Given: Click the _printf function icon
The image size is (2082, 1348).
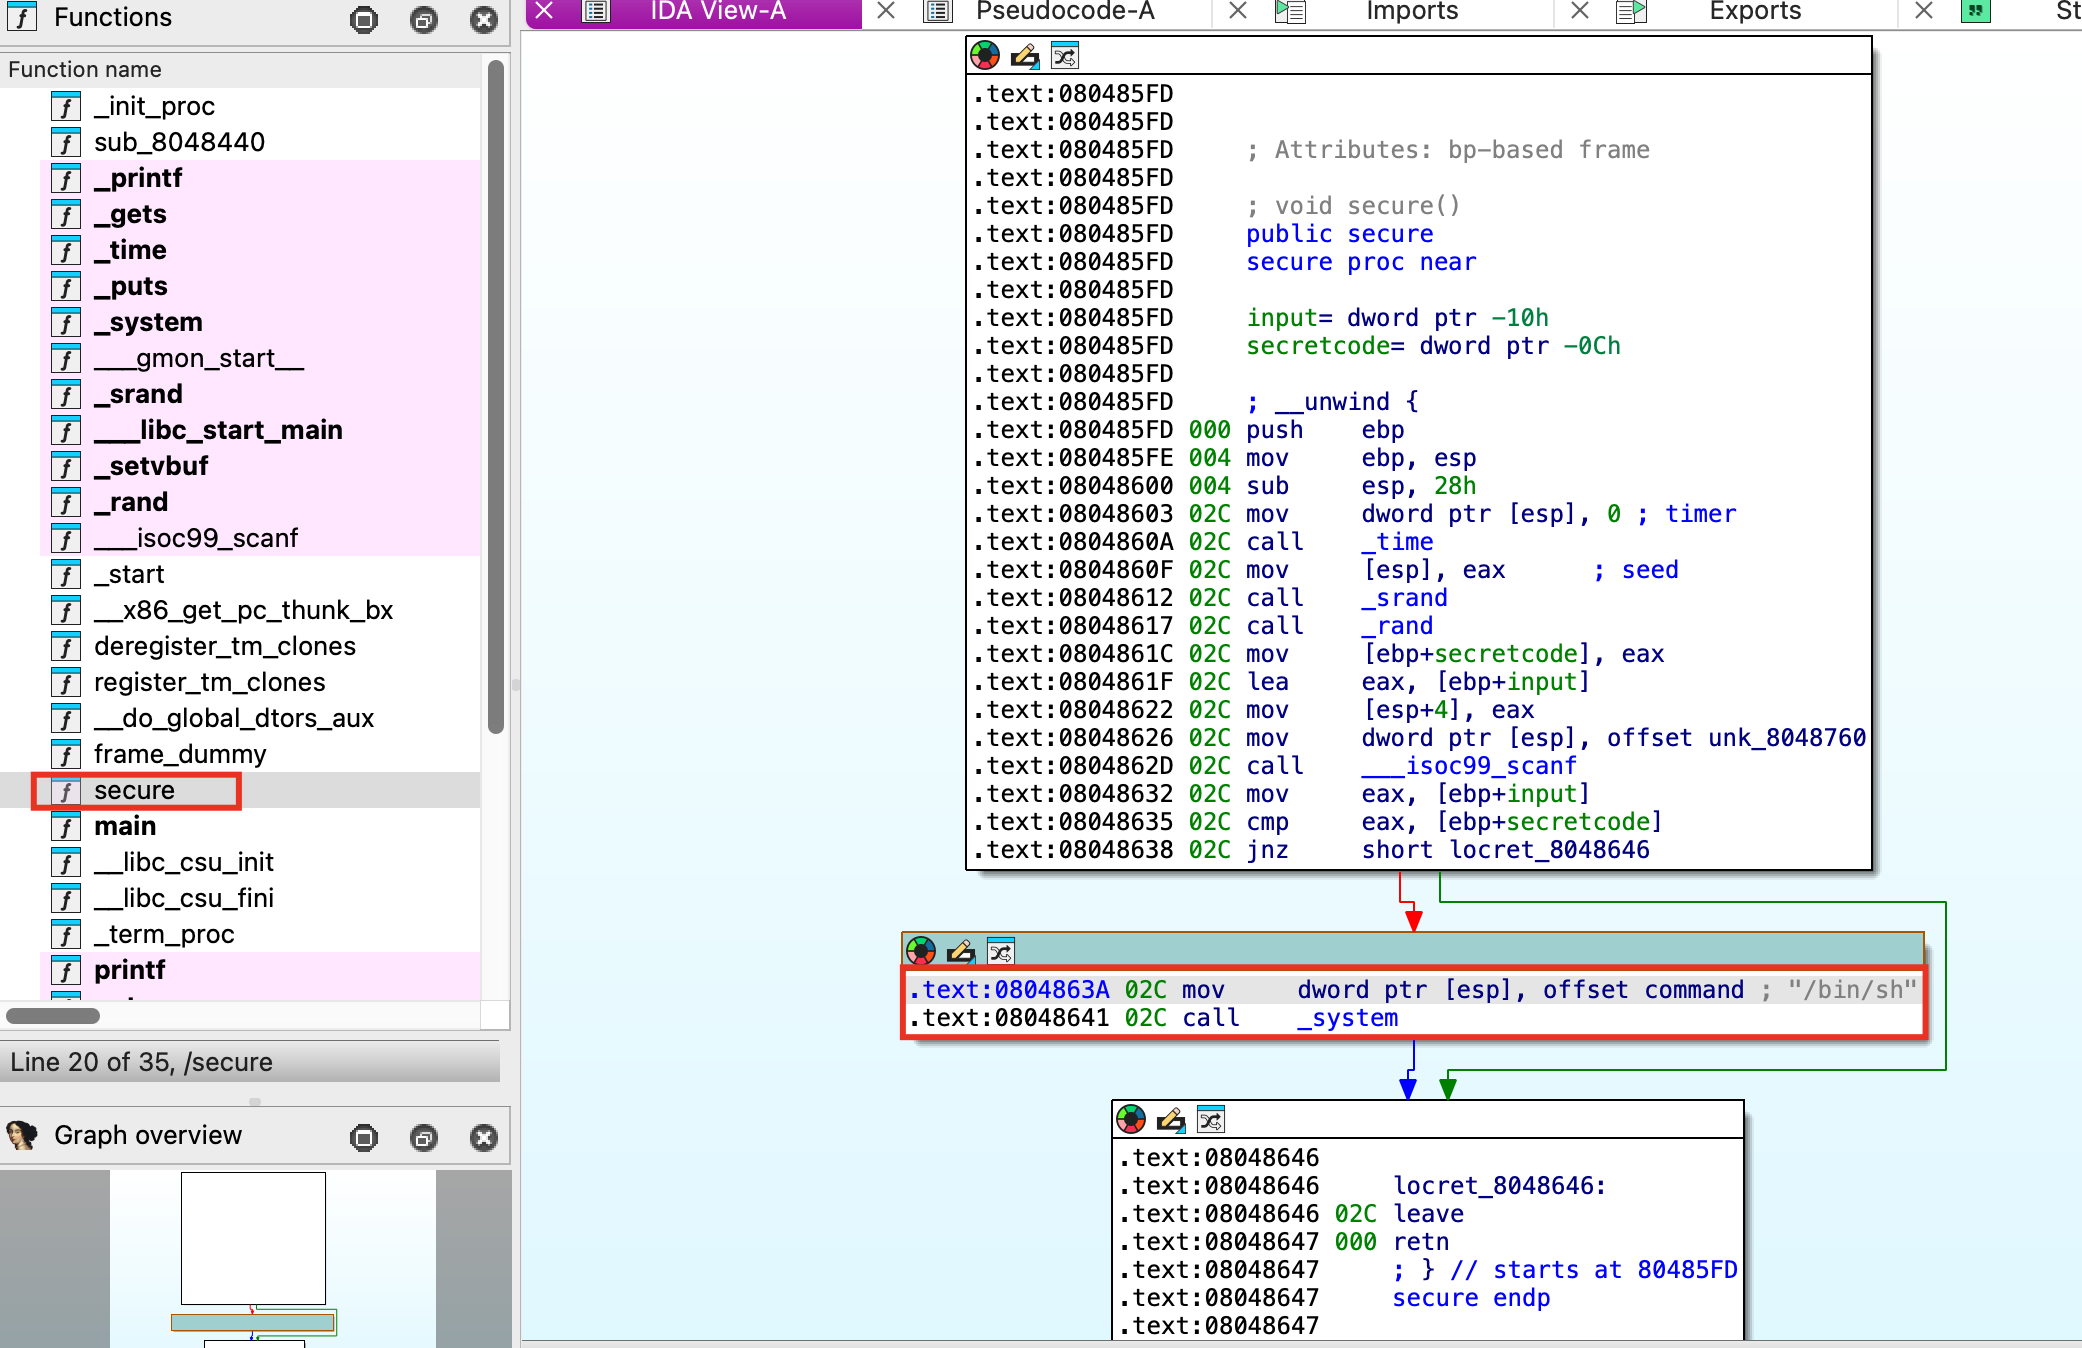Looking at the screenshot, I should [66, 178].
